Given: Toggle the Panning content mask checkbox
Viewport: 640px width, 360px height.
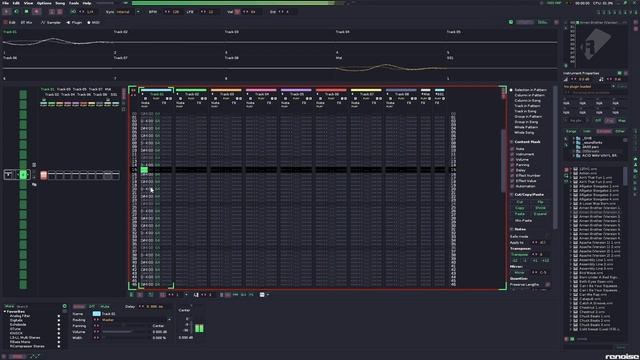Looking at the screenshot, I should pos(512,165).
